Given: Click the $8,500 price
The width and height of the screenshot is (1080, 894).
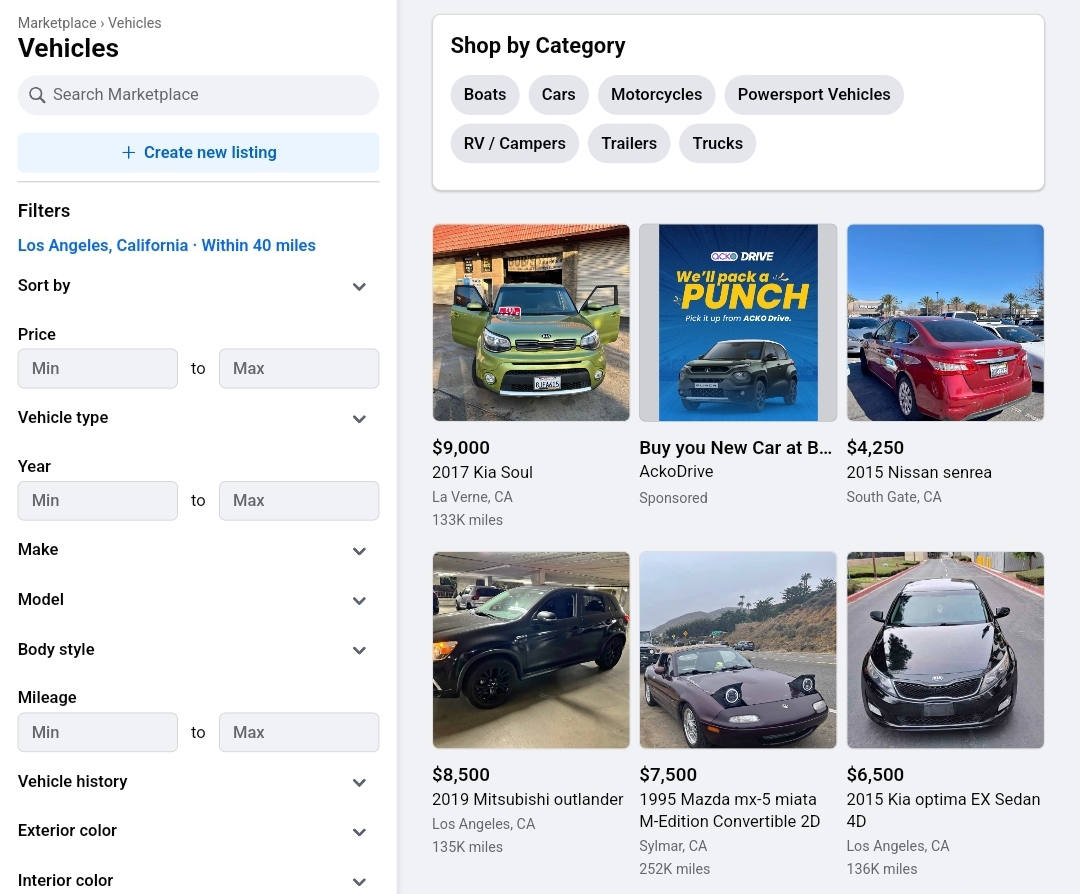Looking at the screenshot, I should pyautogui.click(x=461, y=775).
